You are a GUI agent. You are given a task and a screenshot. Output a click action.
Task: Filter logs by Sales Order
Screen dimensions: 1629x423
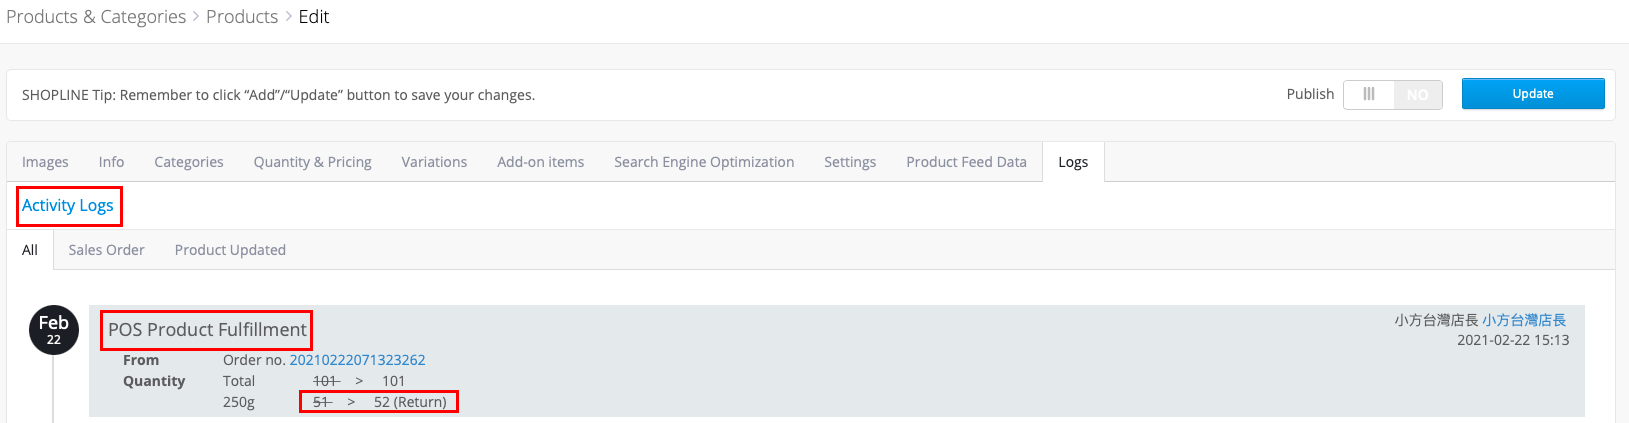click(x=106, y=250)
